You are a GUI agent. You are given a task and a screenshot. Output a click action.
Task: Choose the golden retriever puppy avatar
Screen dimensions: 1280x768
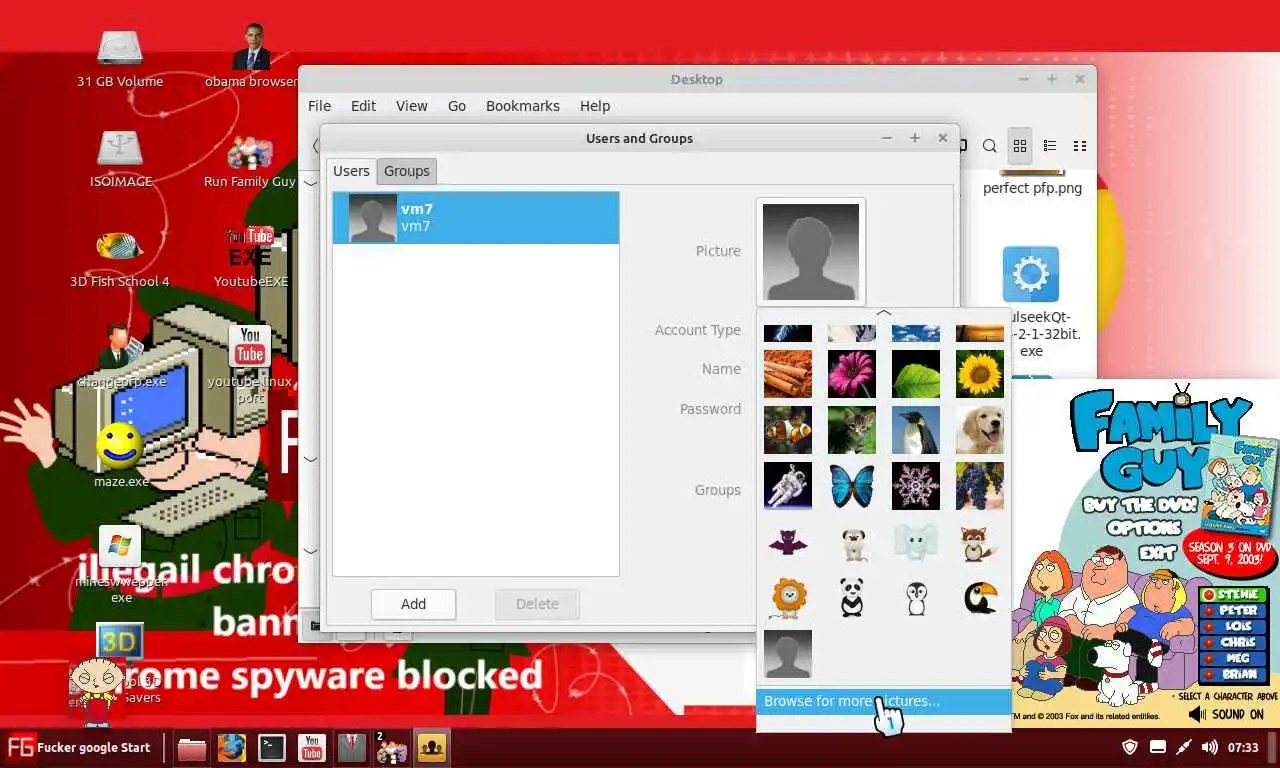pyautogui.click(x=980, y=430)
